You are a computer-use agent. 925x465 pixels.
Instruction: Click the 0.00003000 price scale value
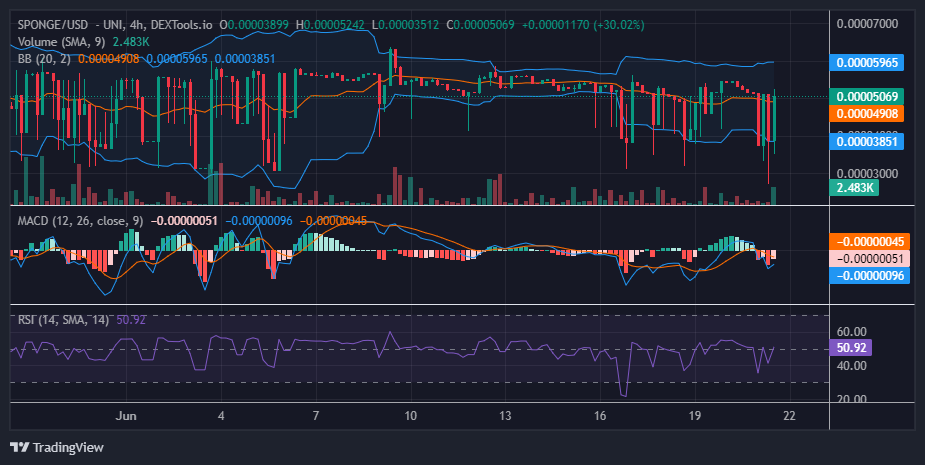point(867,173)
